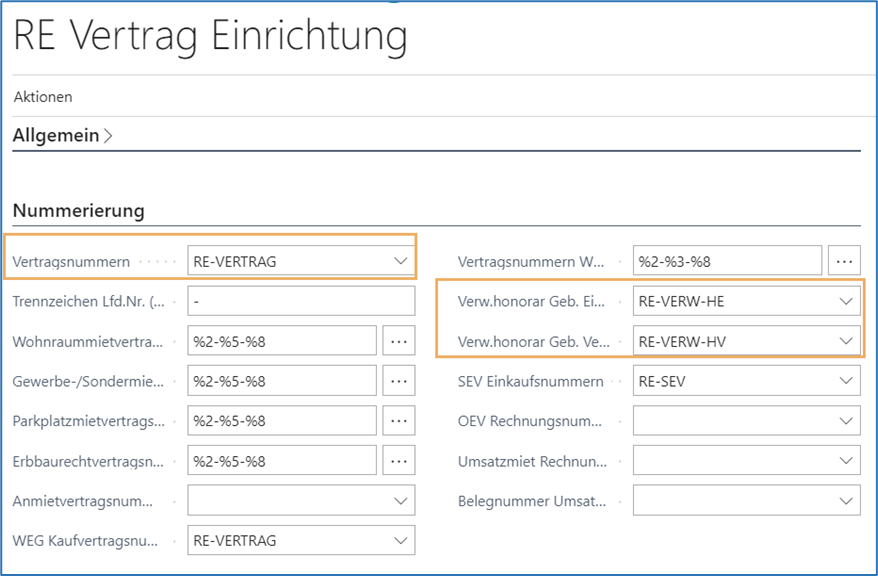Click the RE Vertrag Einrichtung page title
878x576 pixels.
coord(208,36)
